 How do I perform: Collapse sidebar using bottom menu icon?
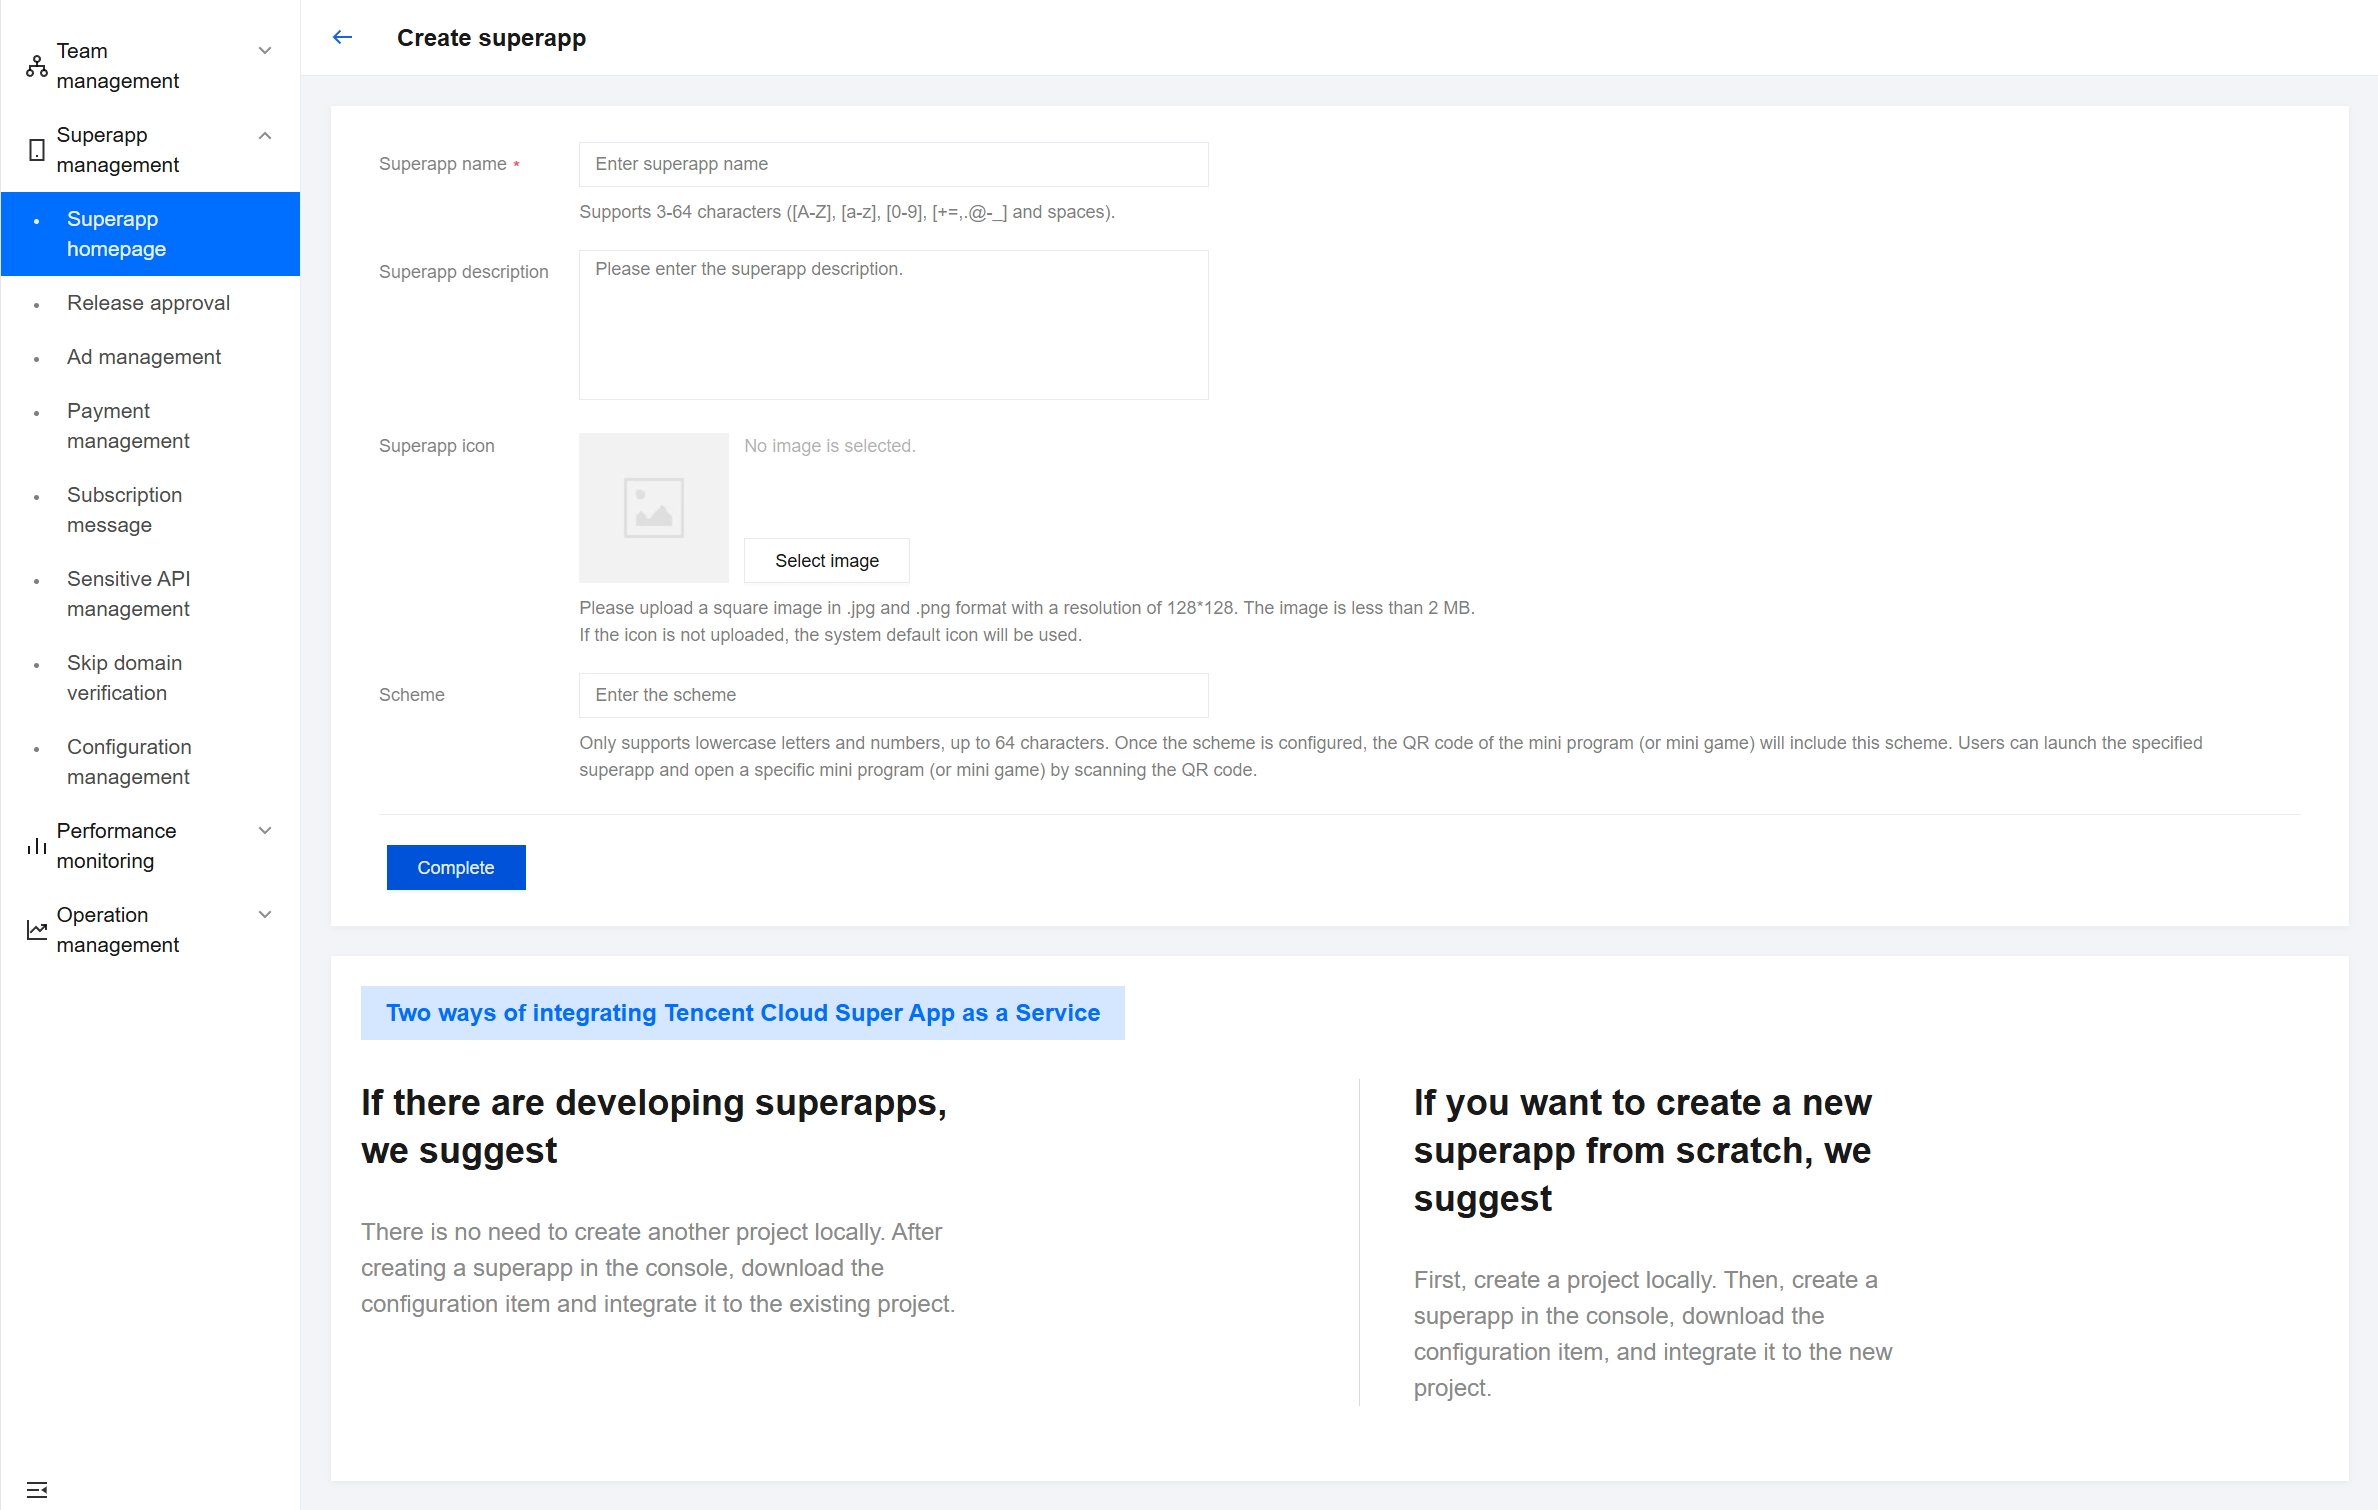(x=37, y=1489)
